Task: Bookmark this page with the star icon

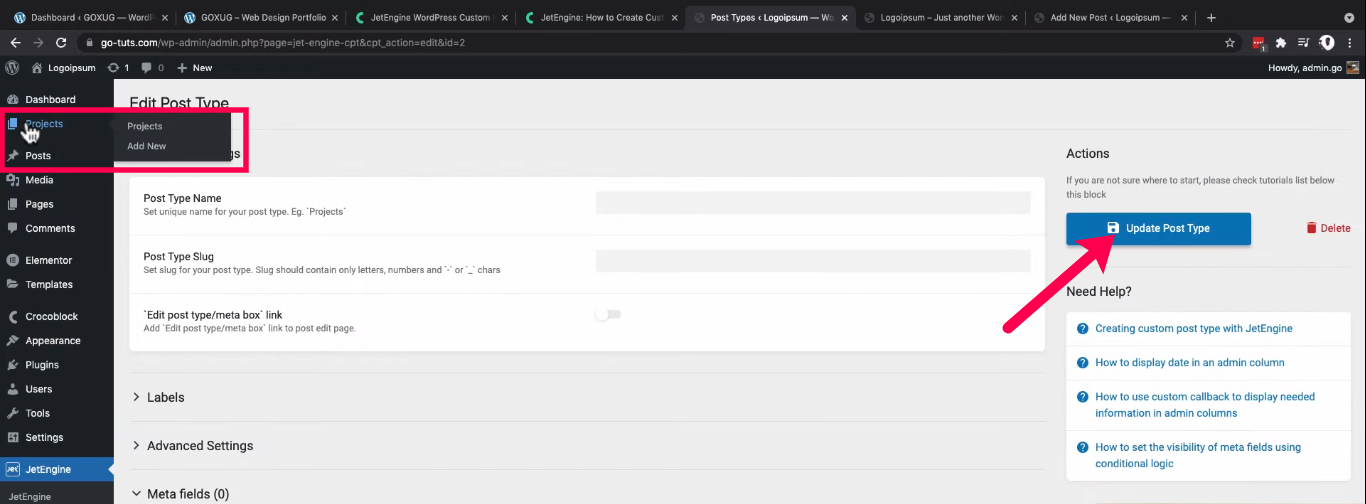Action: point(1230,43)
